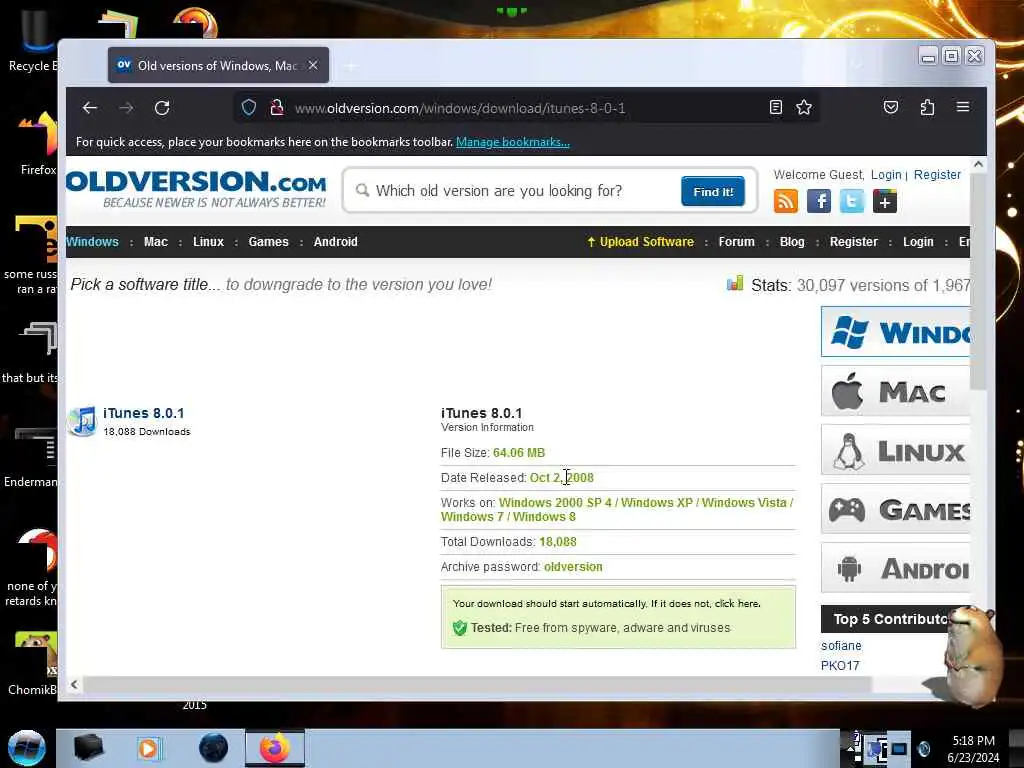The image size is (1024, 768).
Task: Open the Facebook icon link
Action: (819, 201)
